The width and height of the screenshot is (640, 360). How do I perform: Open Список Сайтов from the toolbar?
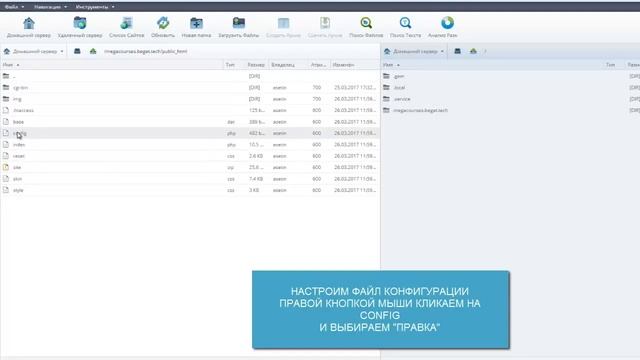click(x=127, y=27)
